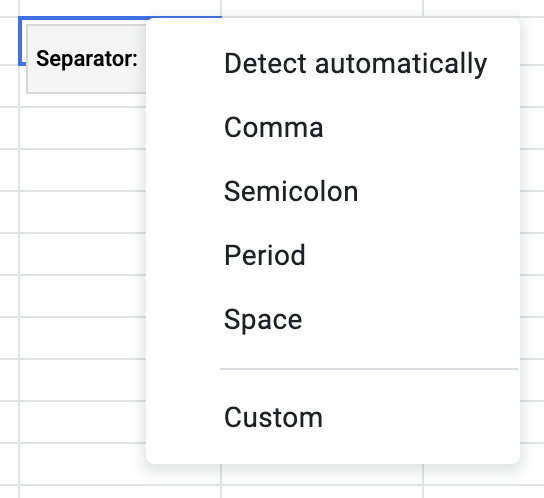Click the top-row cell above Detect automatically
The height and width of the screenshot is (498, 544).
point(322,8)
